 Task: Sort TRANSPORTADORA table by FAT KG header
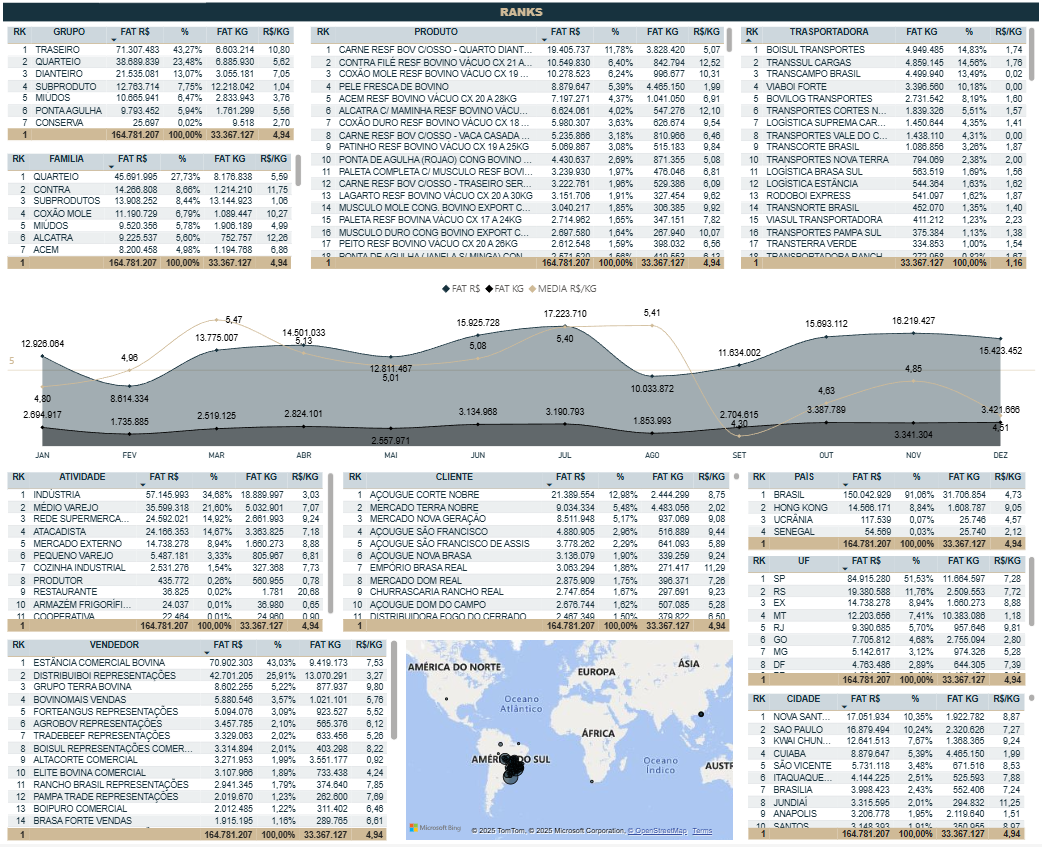point(919,32)
